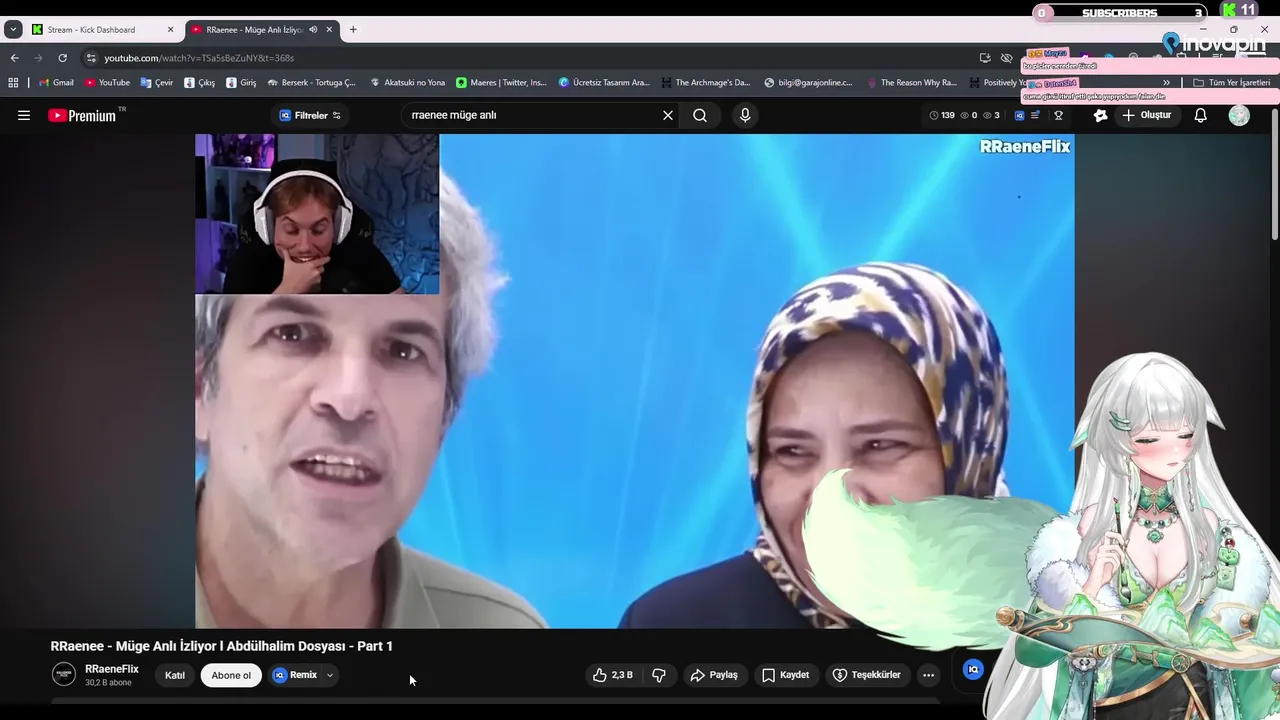Expand hidden bookmarks with the double chevron
The width and height of the screenshot is (1280, 720).
(1166, 83)
